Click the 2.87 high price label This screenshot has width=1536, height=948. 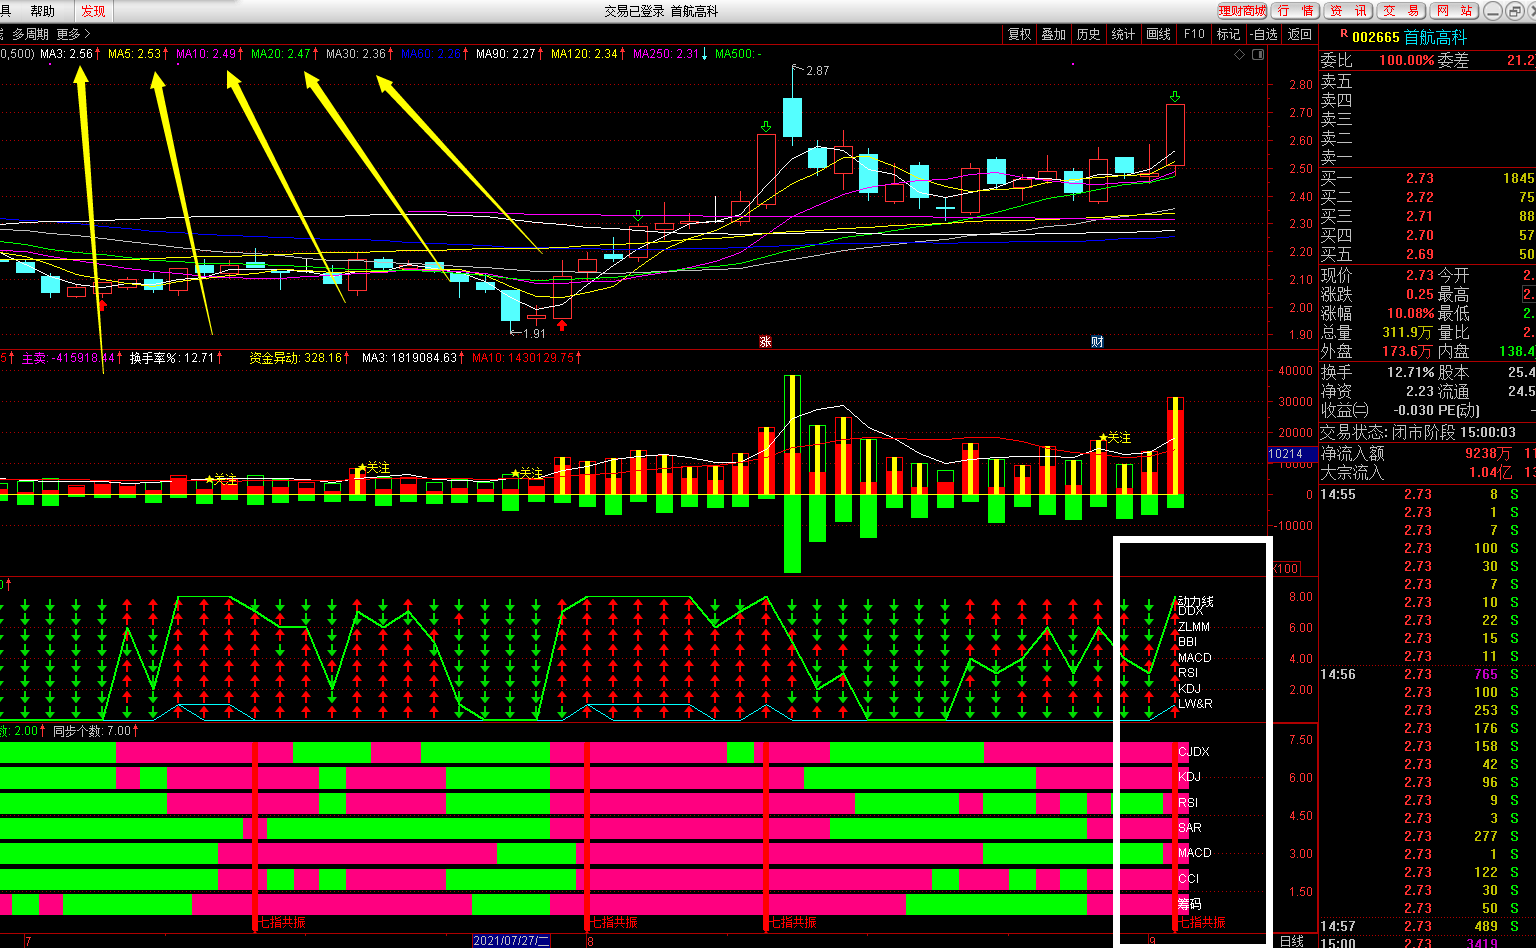click(x=818, y=71)
